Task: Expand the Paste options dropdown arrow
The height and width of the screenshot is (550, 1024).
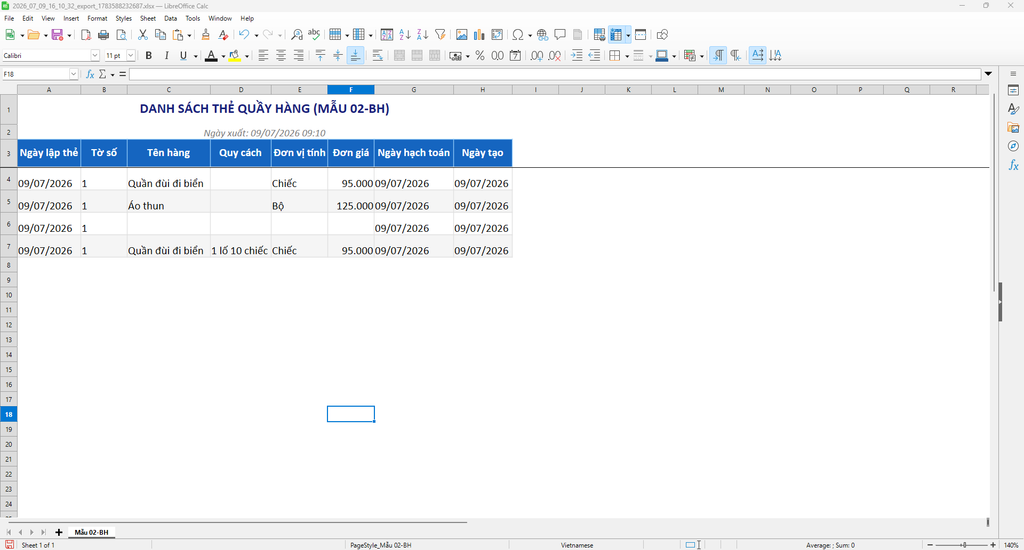Action: coord(189,35)
